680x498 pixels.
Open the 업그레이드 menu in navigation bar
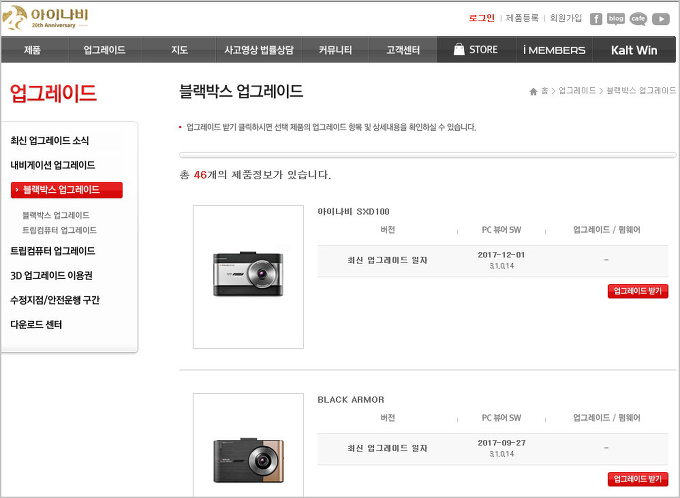(104, 50)
